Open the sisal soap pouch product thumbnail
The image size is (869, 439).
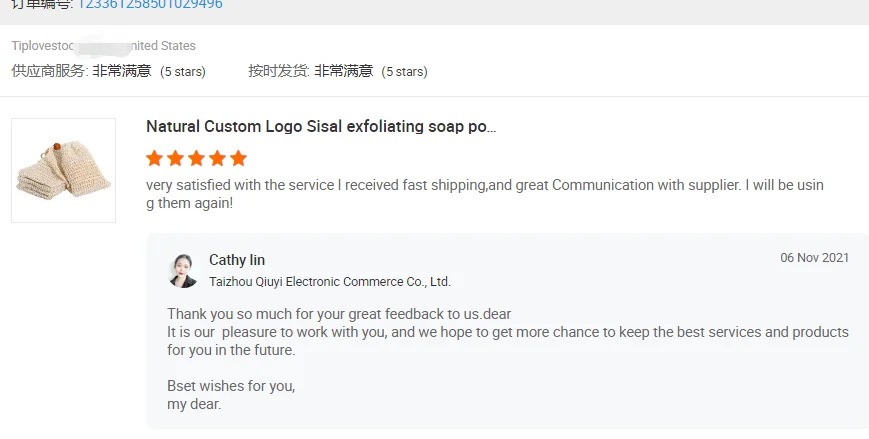pos(63,170)
